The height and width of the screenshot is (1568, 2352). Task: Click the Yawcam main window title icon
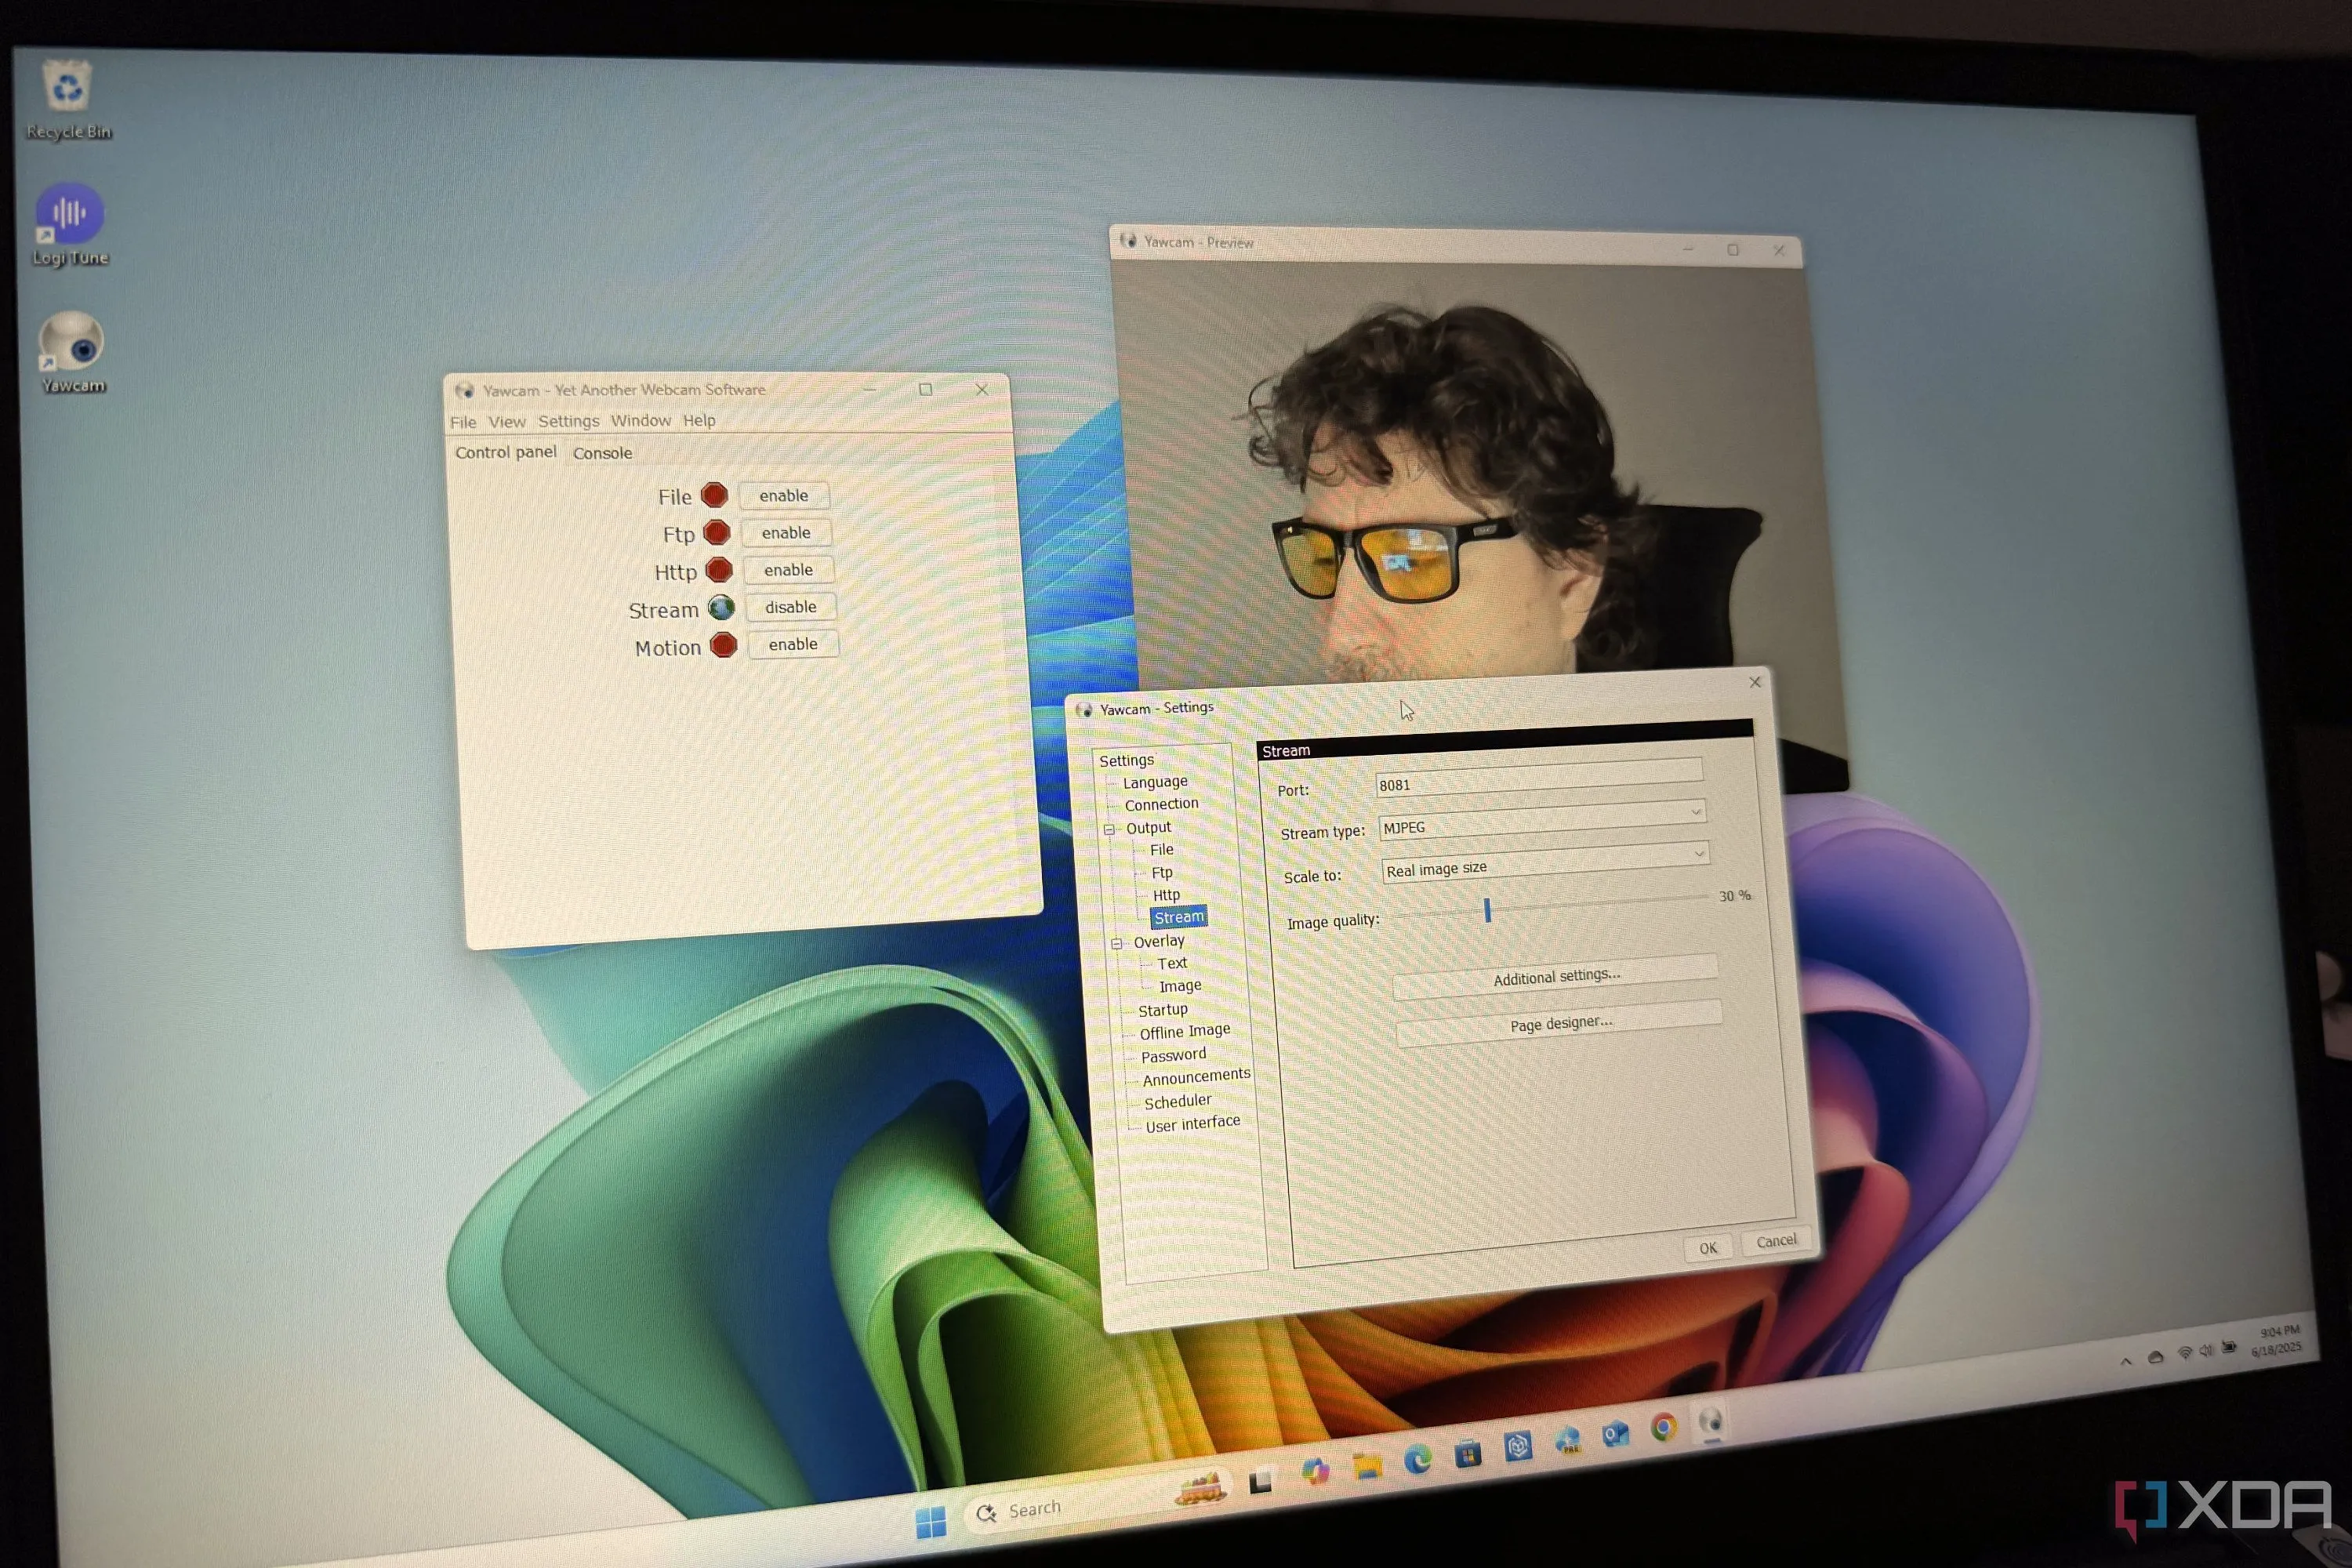tap(464, 390)
